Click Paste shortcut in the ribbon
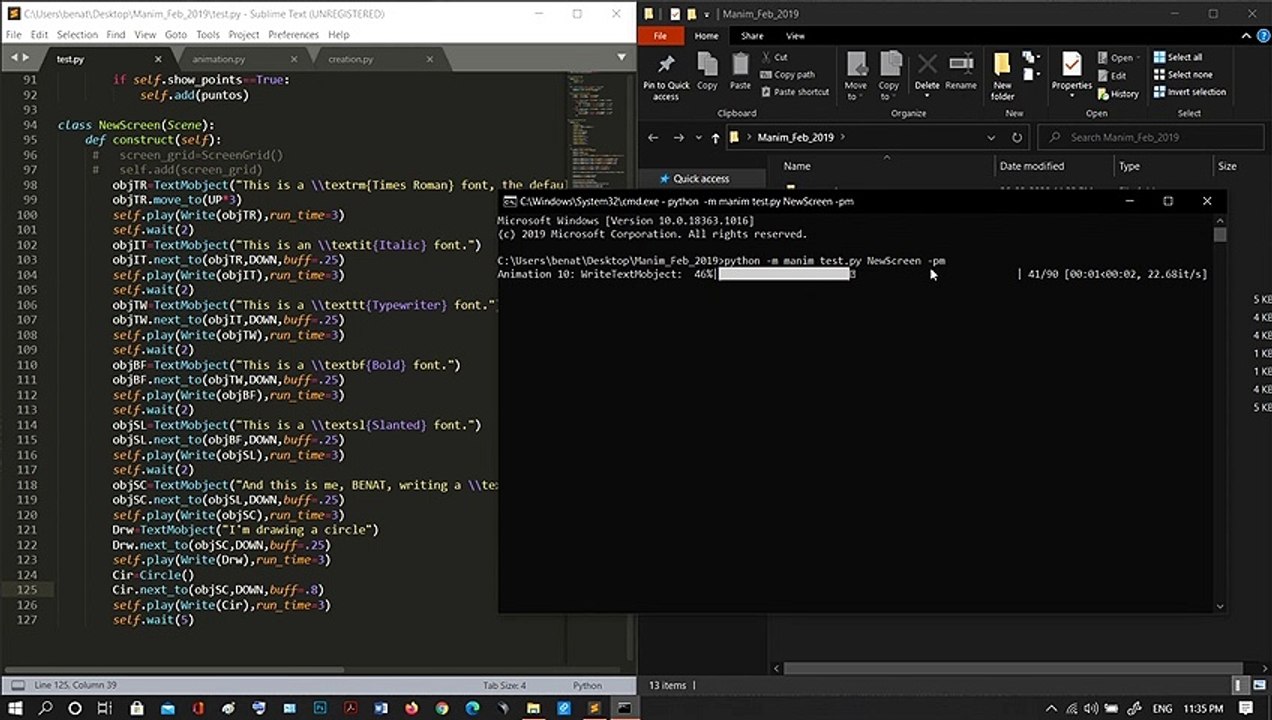The width and height of the screenshot is (1272, 720). [795, 91]
